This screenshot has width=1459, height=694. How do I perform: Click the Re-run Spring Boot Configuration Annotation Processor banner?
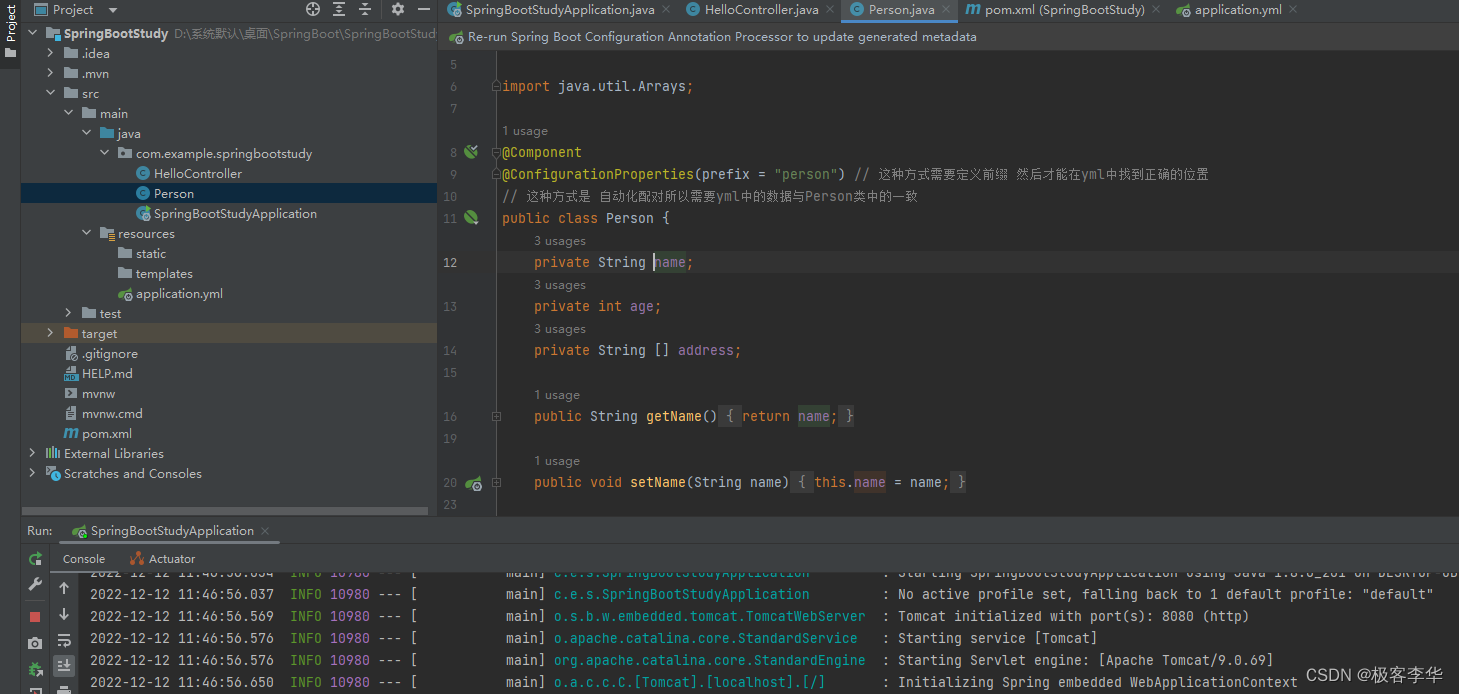click(722, 37)
